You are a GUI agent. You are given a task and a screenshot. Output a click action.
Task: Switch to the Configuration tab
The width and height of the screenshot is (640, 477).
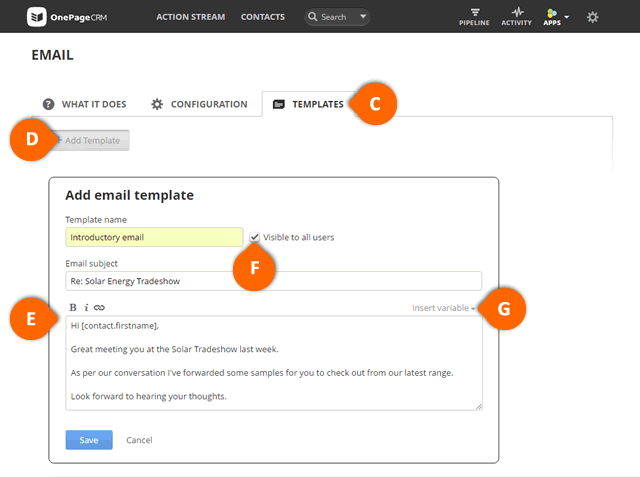[199, 104]
